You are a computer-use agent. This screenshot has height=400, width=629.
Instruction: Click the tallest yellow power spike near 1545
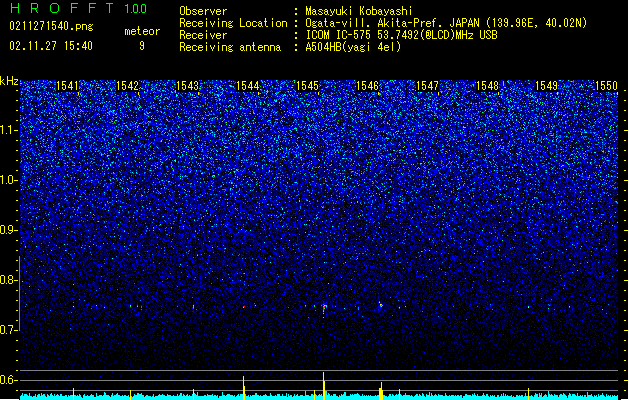coord(324,386)
